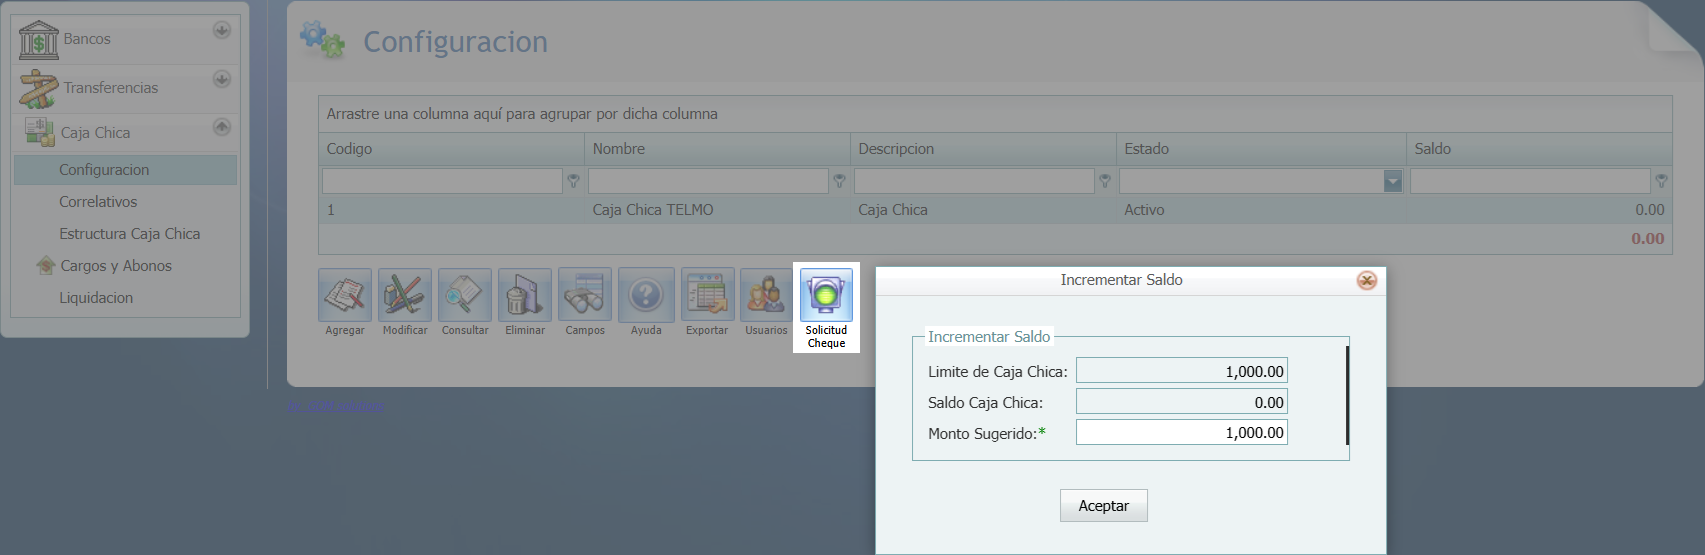The height and width of the screenshot is (555, 1705).
Task: Click the Monto Sugerido input field
Action: pos(1181,433)
